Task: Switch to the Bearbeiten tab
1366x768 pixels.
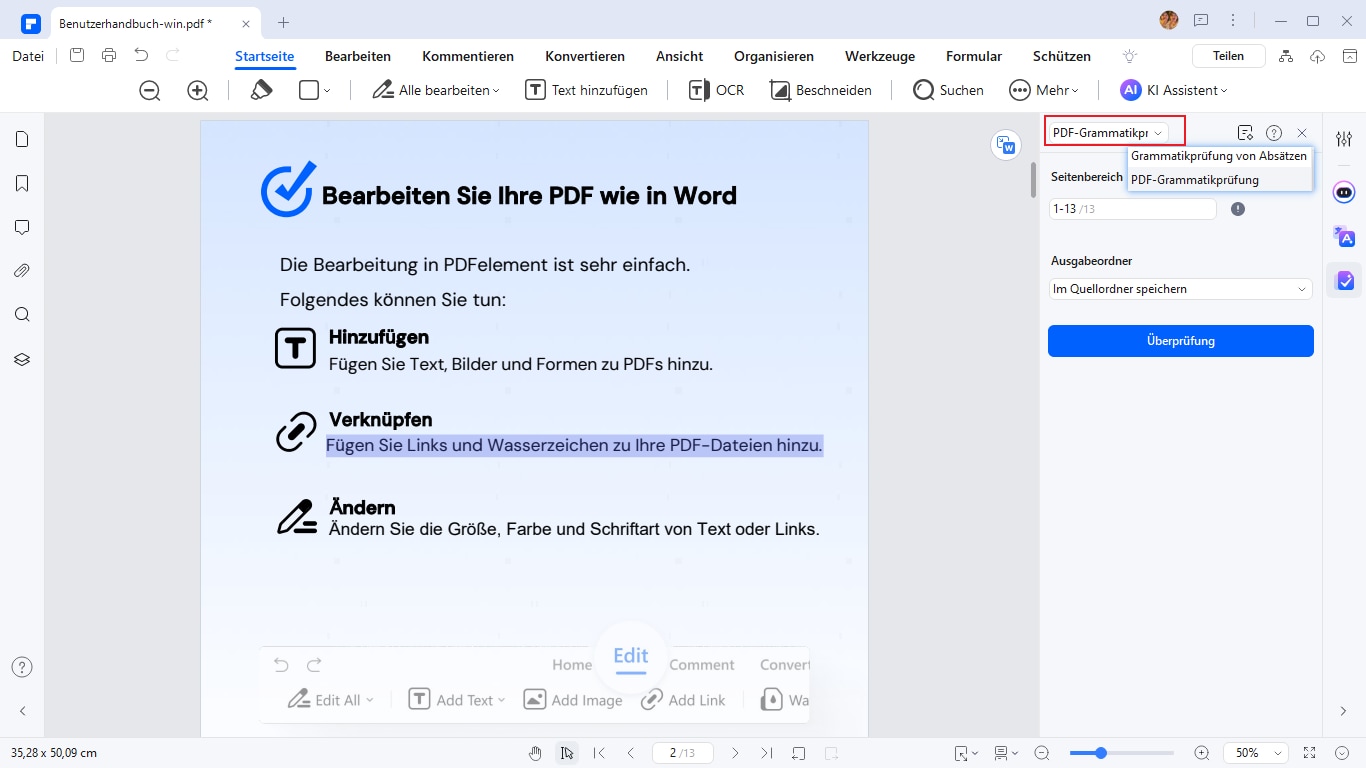Action: click(358, 56)
